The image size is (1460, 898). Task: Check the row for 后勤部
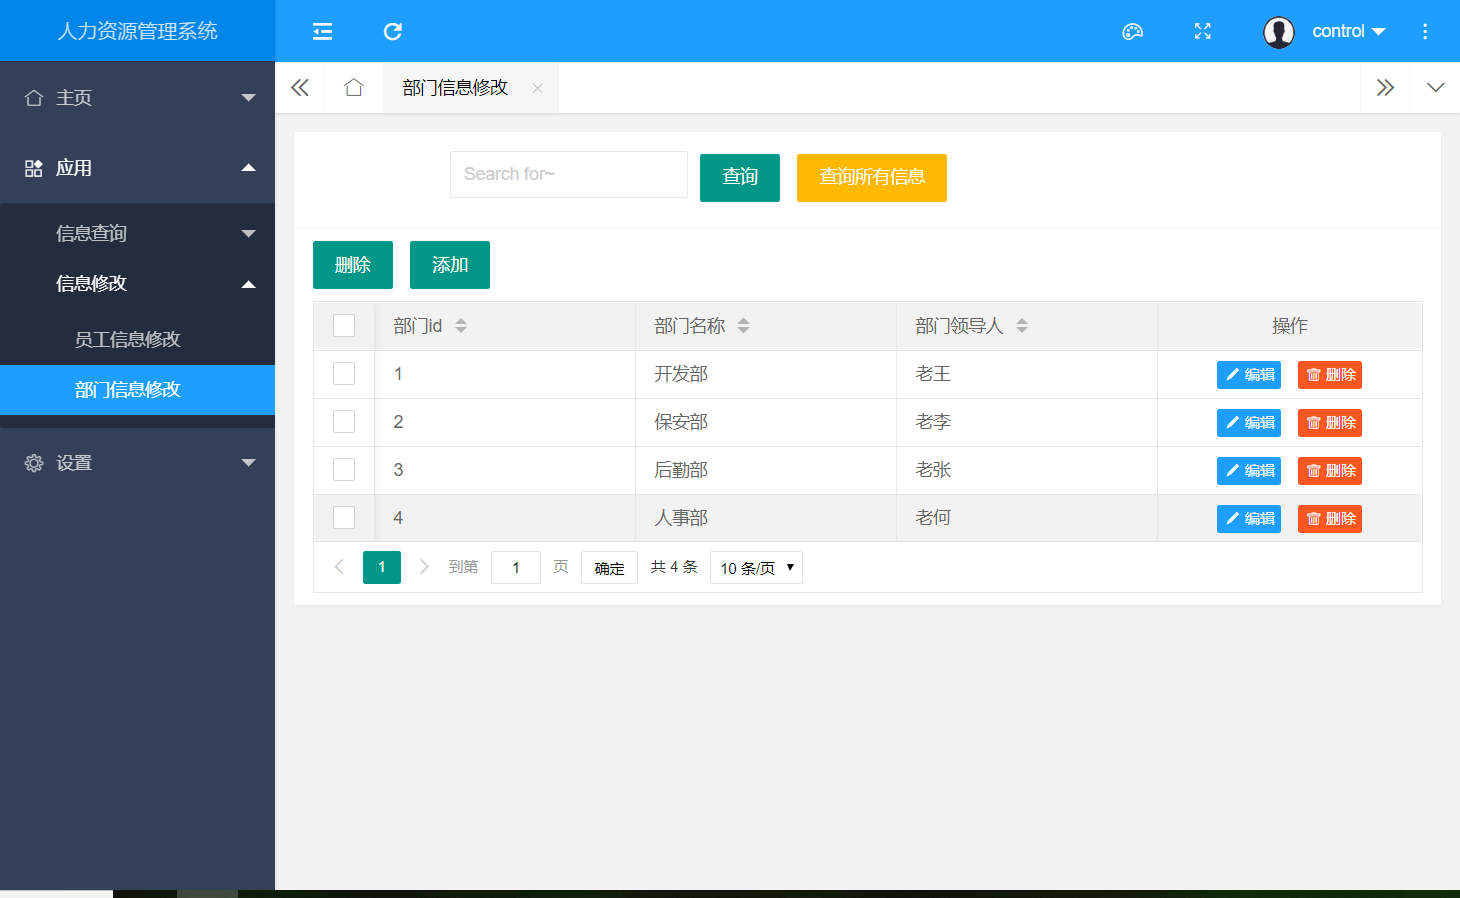pyautogui.click(x=344, y=469)
